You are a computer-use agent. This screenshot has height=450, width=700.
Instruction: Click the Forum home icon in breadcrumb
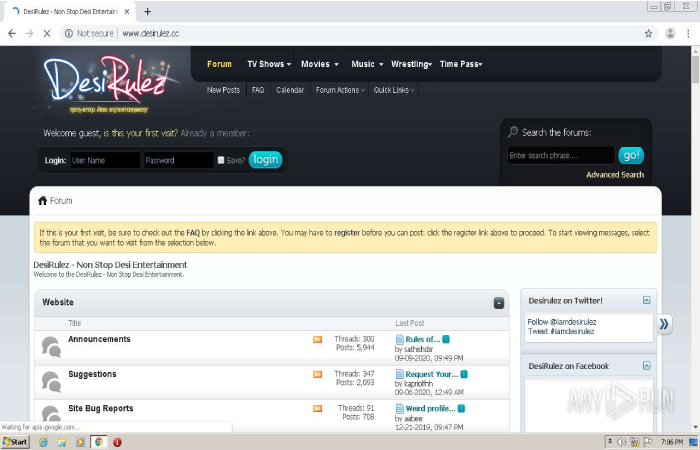(42, 200)
